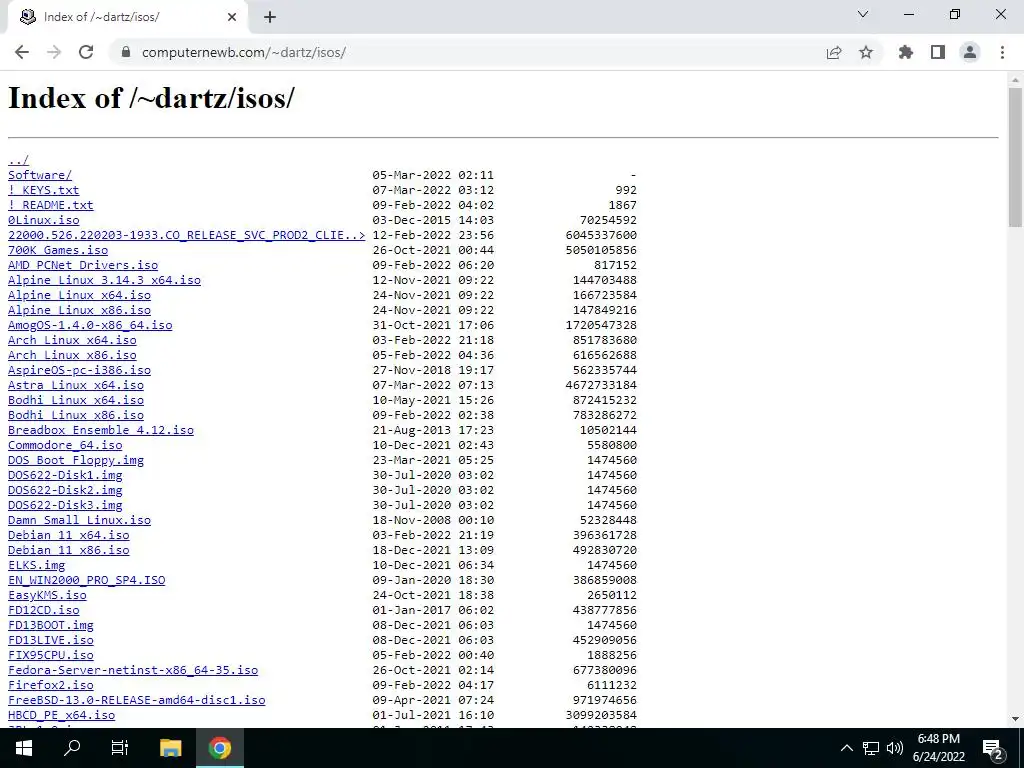Download AmogOS-1.4.0-x86_64.iso
Screen dimensions: 1024x768
pos(90,325)
